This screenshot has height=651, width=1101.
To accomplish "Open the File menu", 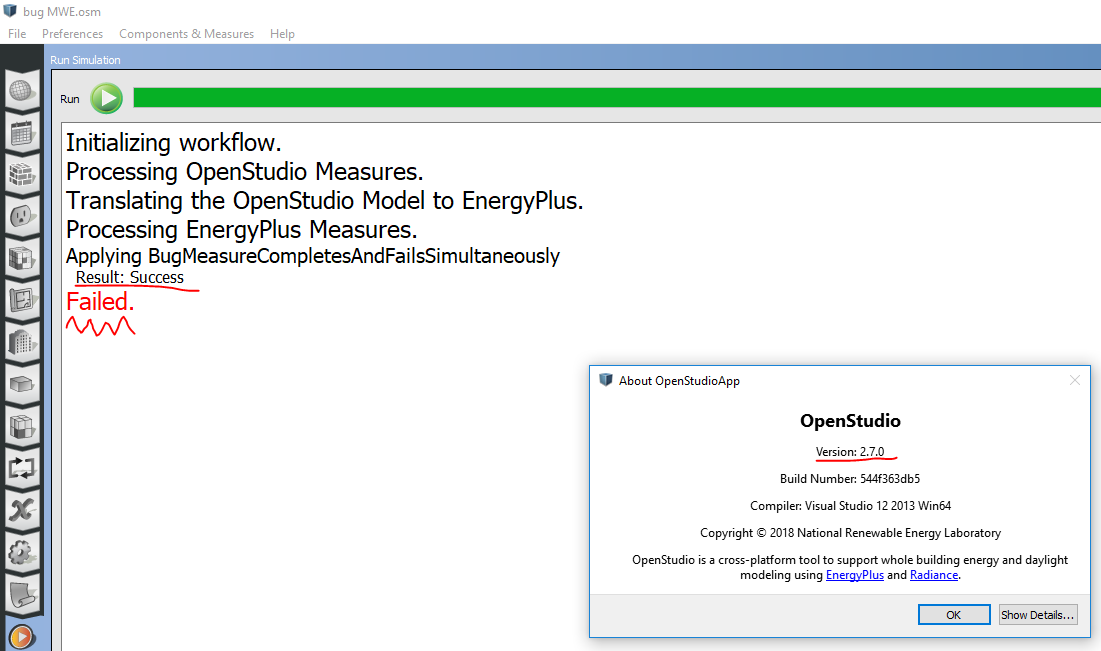I will pyautogui.click(x=16, y=33).
